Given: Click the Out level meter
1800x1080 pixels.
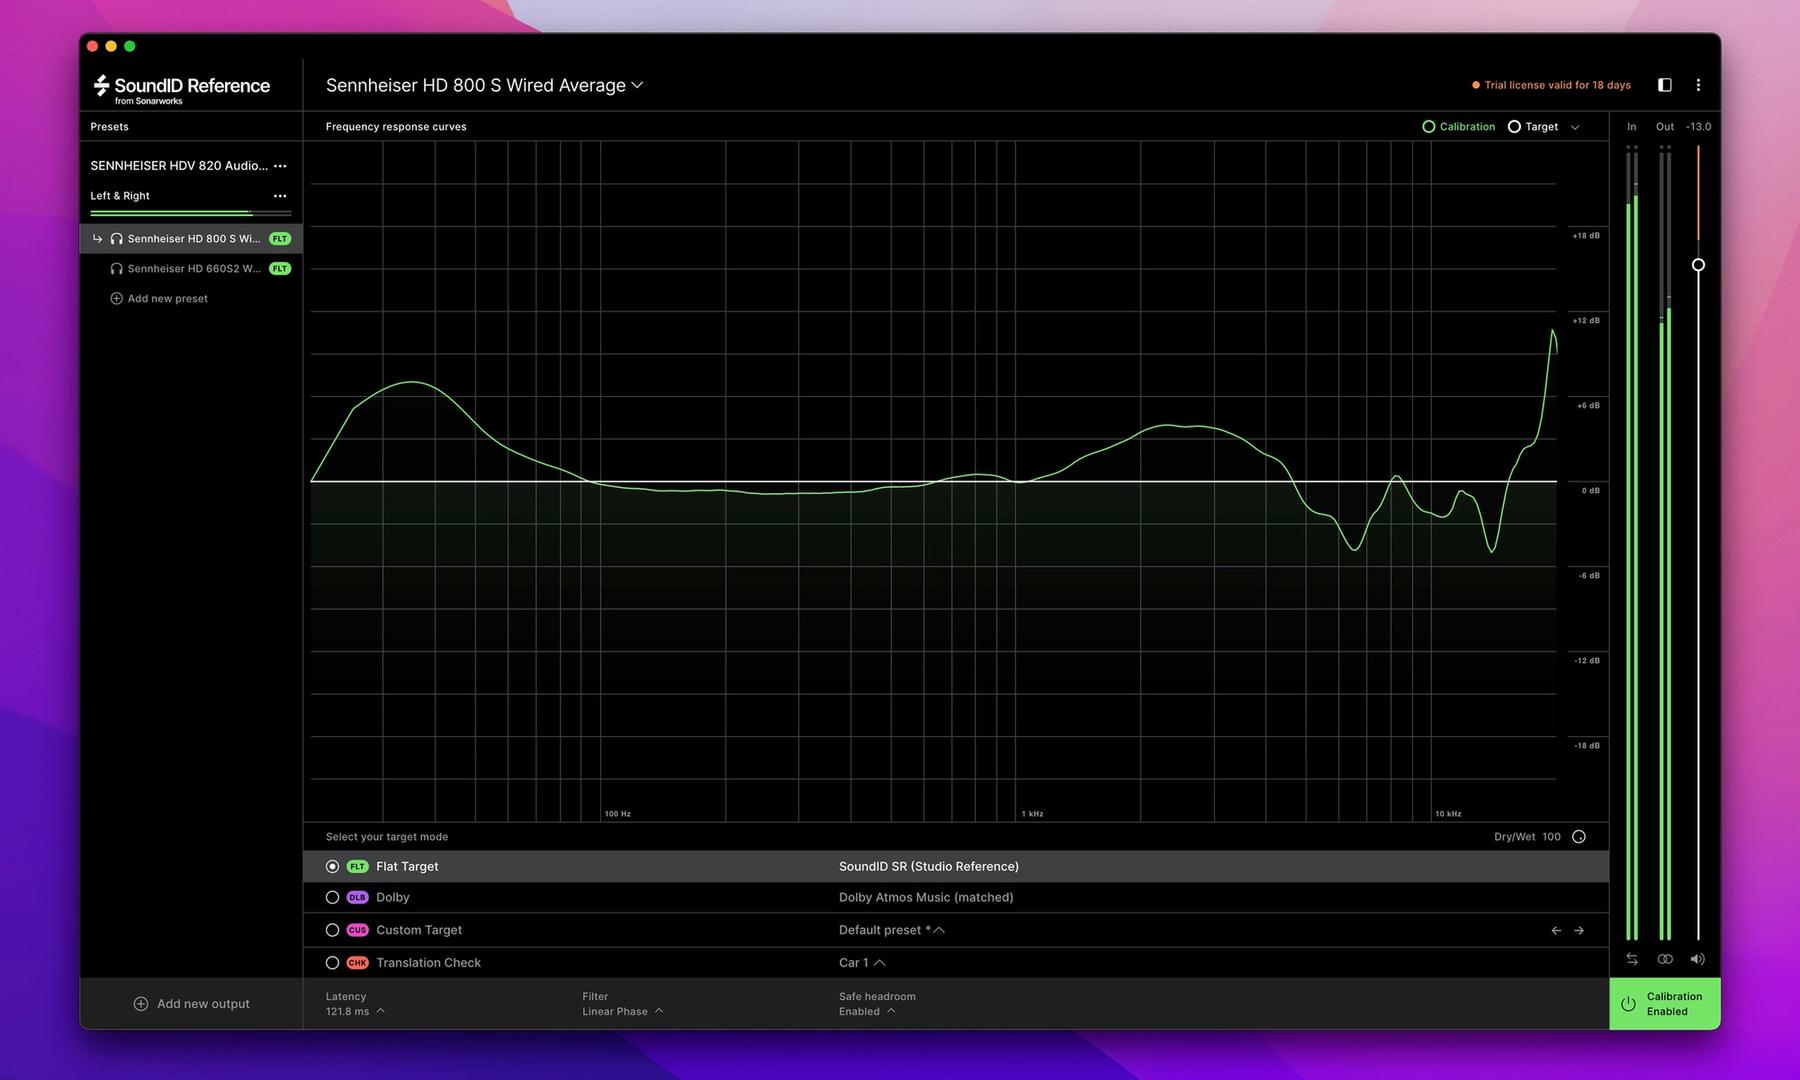Looking at the screenshot, I should coord(1665,542).
